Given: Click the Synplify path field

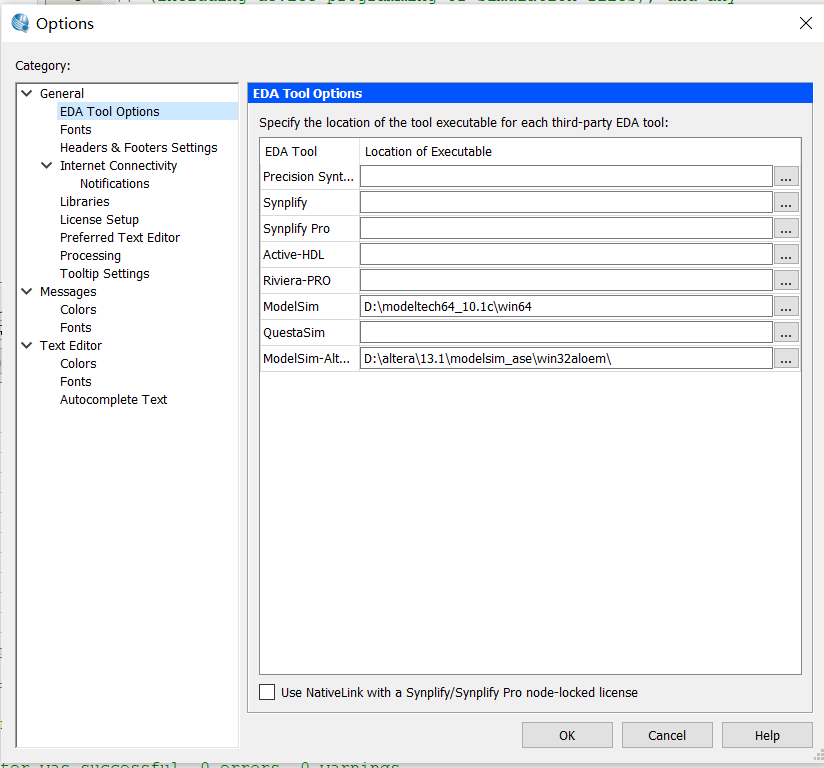Looking at the screenshot, I should click(x=566, y=202).
